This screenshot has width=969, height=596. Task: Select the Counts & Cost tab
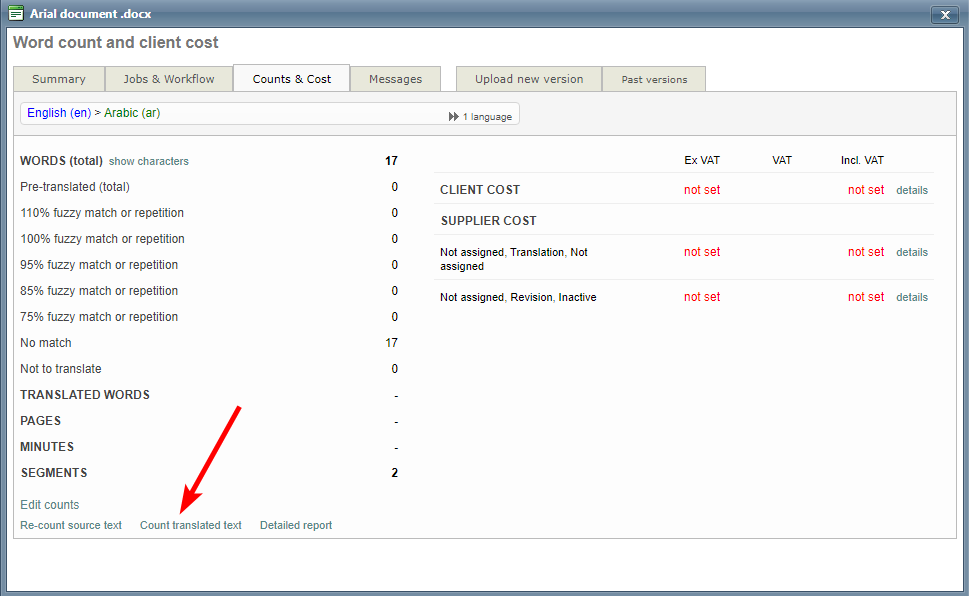(292, 79)
